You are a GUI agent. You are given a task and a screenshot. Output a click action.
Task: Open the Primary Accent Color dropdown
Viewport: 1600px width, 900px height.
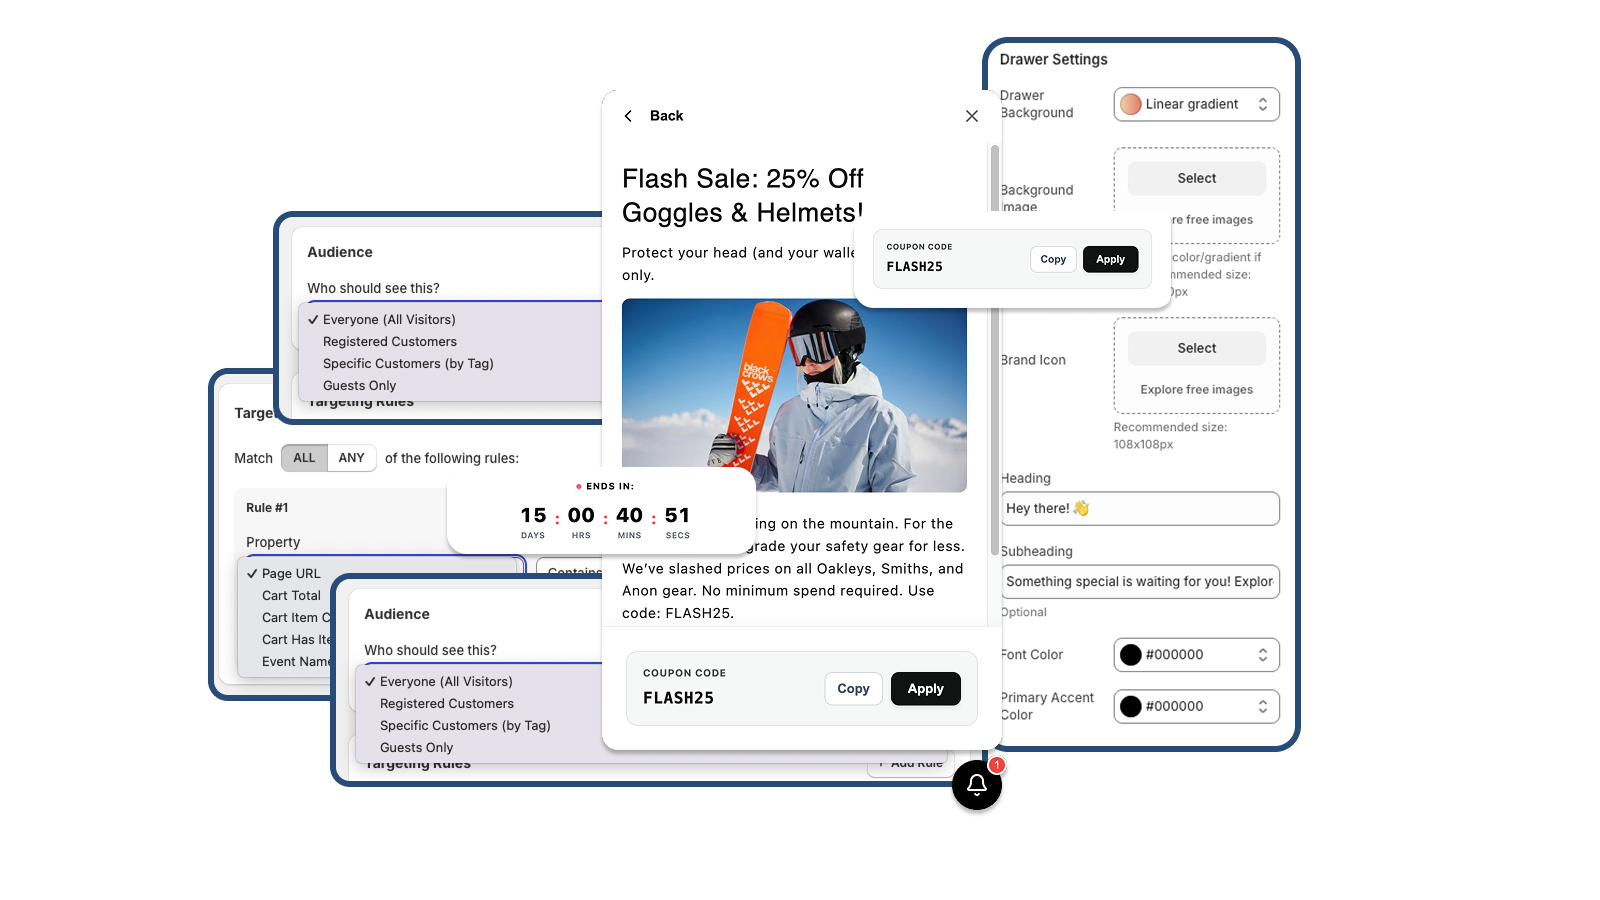pyautogui.click(x=1196, y=706)
